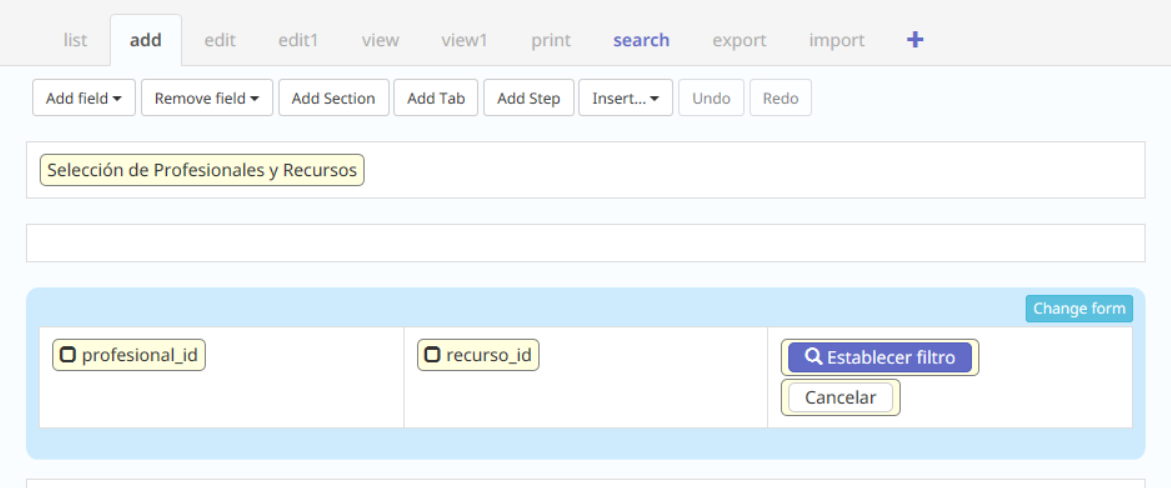Click the square icon beside profesional_id
The image size is (1171, 488).
pyautogui.click(x=68, y=354)
